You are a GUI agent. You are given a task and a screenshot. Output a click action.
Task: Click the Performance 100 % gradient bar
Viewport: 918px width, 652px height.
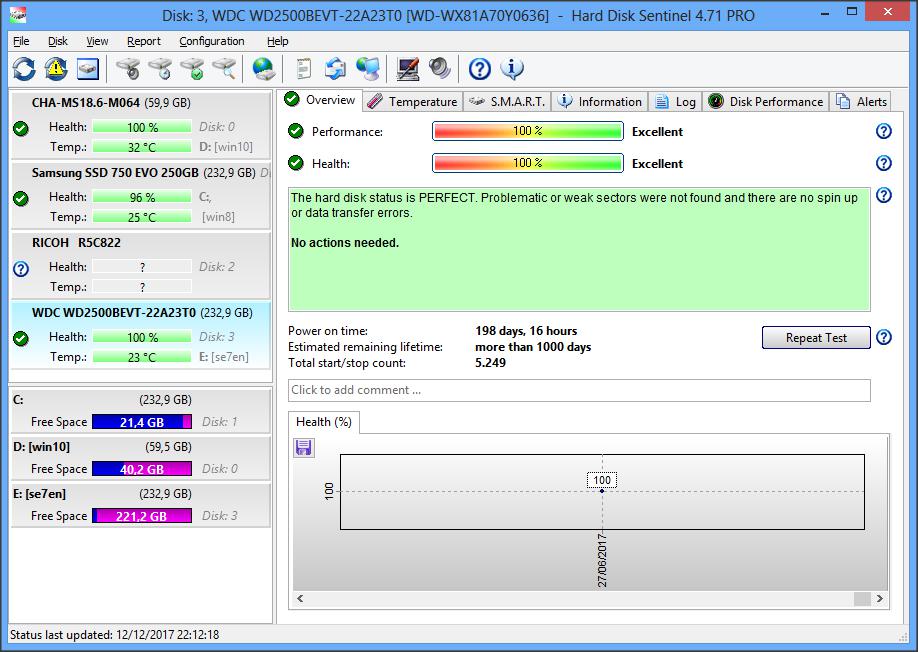click(527, 131)
